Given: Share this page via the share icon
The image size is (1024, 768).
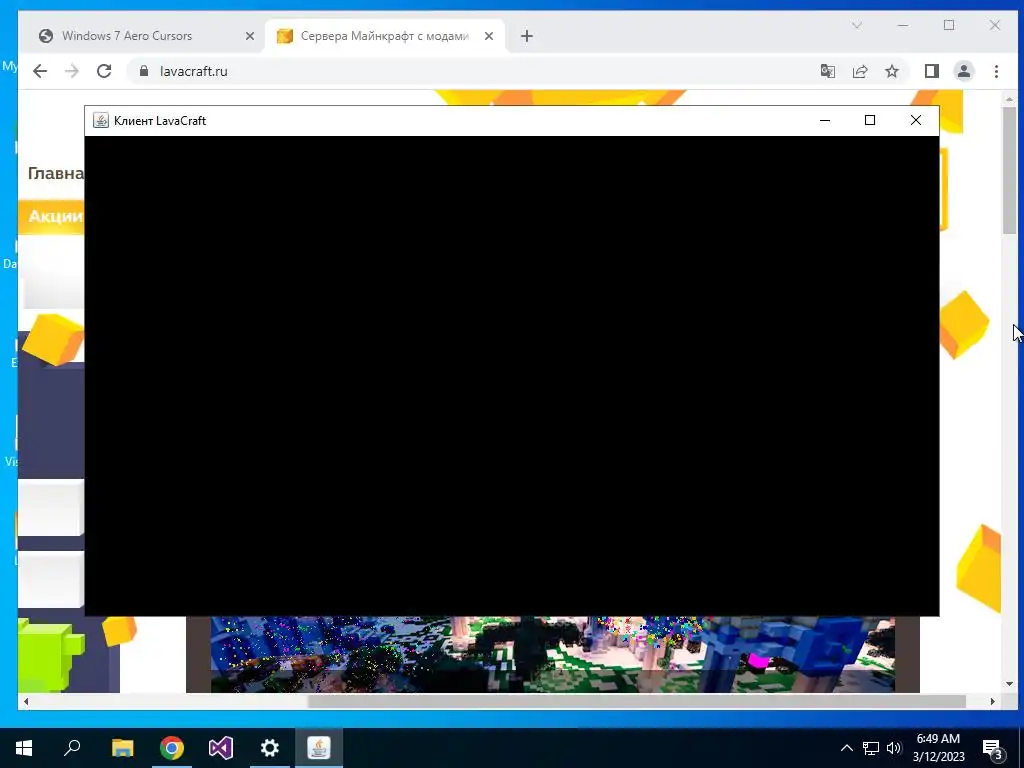Looking at the screenshot, I should (x=860, y=71).
